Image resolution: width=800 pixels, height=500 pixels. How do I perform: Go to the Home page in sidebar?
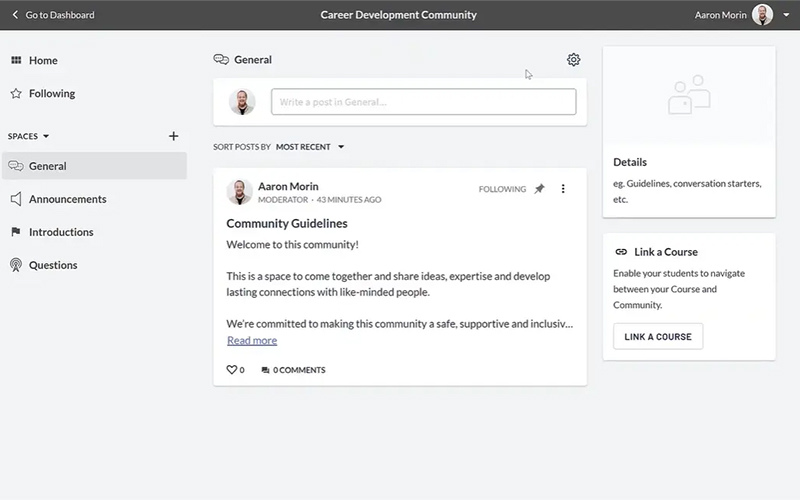coord(43,60)
